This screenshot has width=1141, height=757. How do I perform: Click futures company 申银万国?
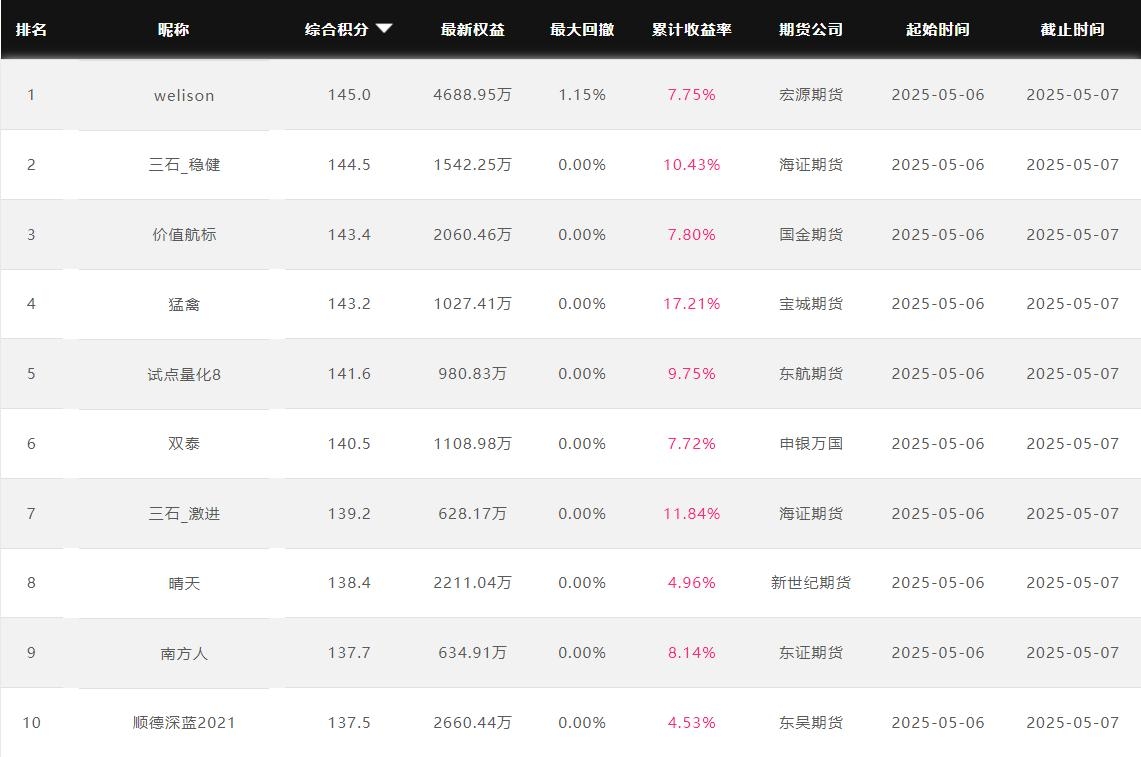point(811,443)
